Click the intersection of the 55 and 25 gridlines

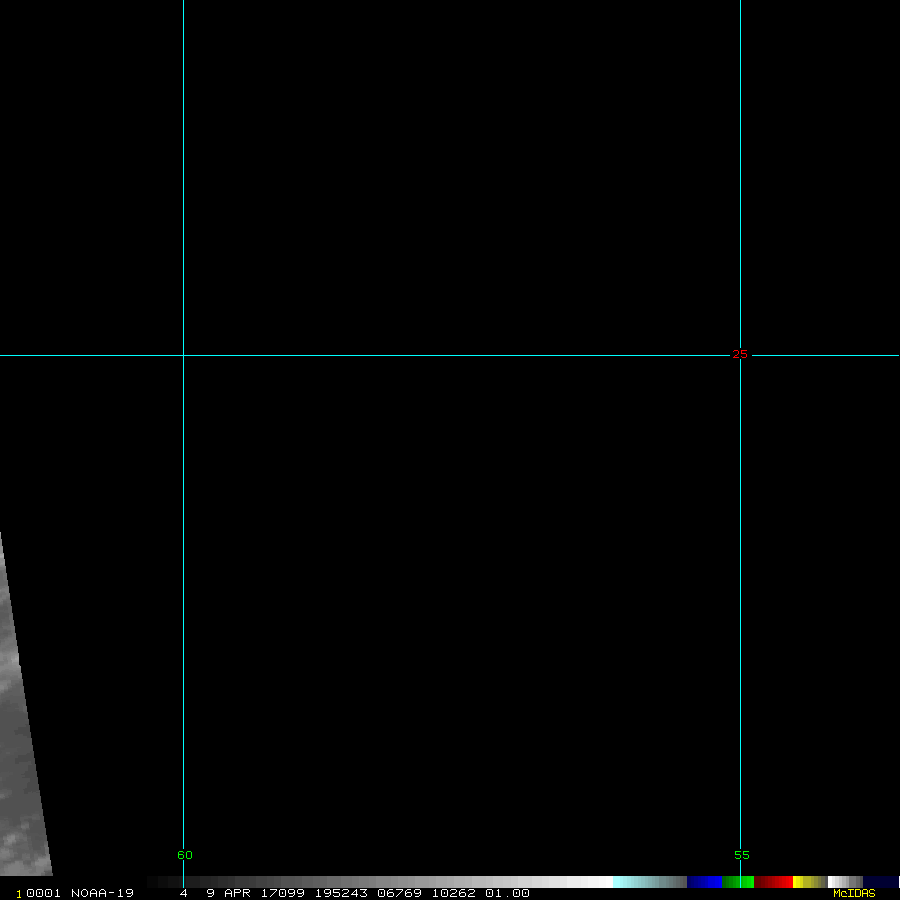pos(740,355)
